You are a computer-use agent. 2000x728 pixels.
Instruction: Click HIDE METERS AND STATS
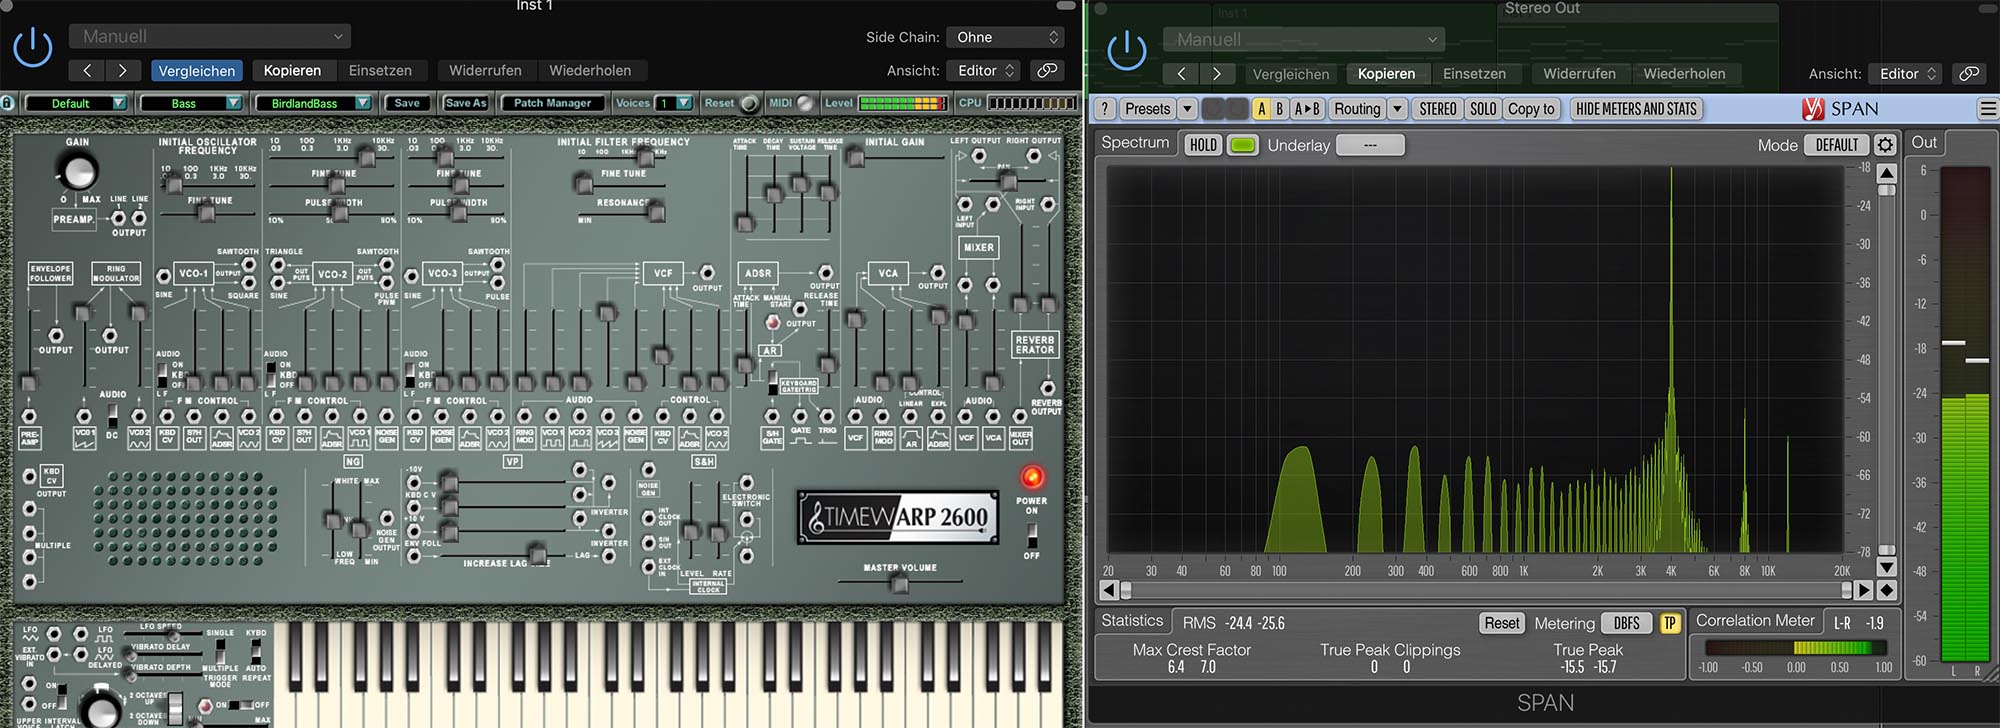(1636, 109)
